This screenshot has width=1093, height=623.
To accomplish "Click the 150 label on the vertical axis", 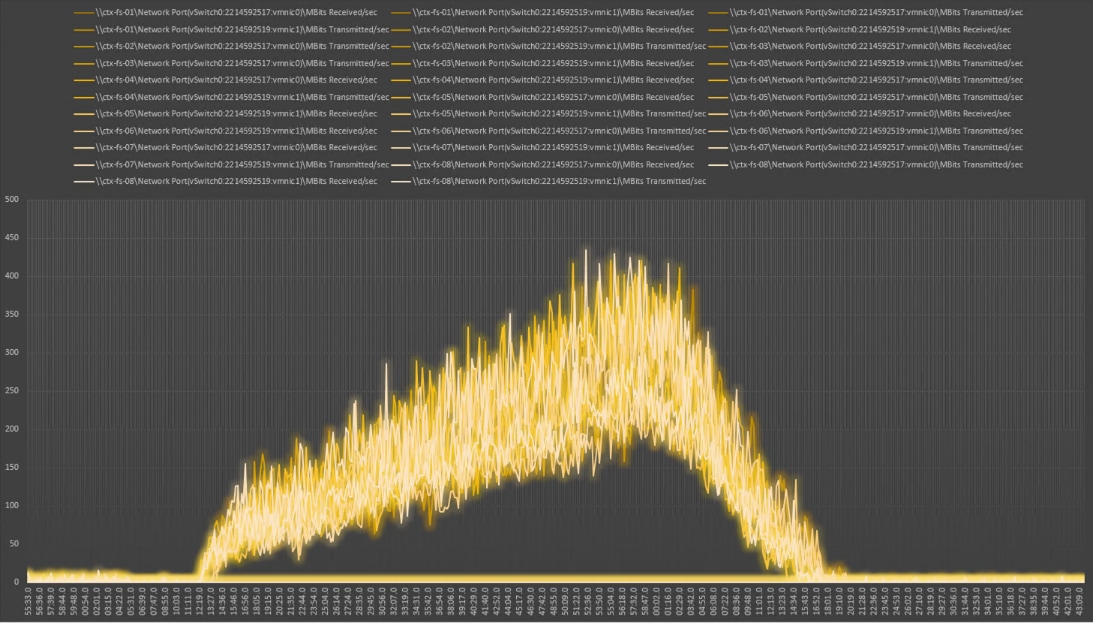I will [x=12, y=468].
